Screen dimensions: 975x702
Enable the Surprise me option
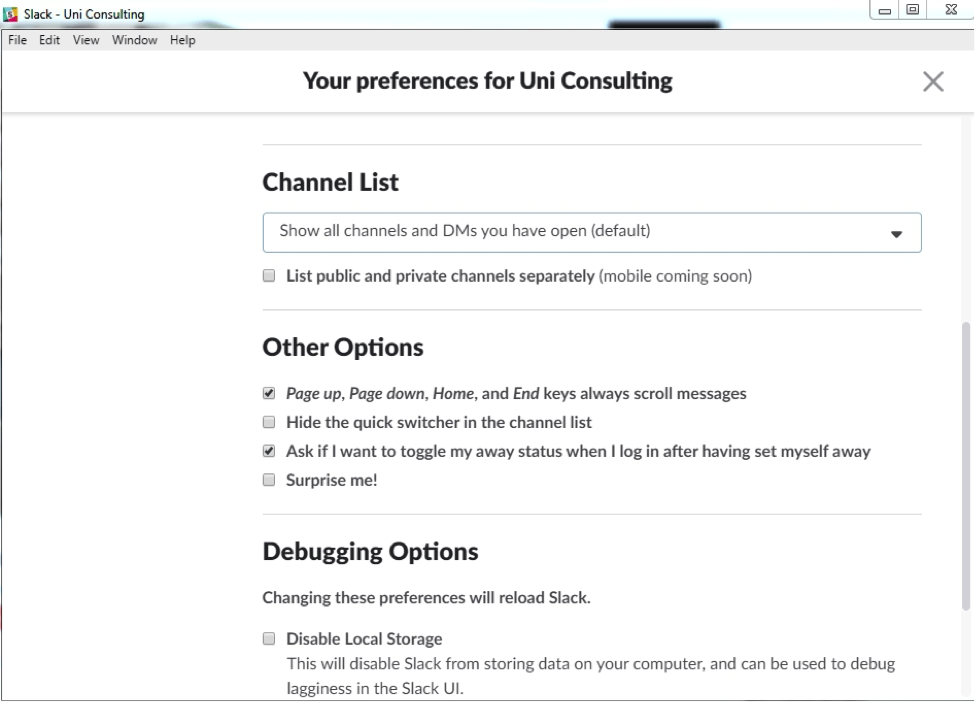point(268,479)
